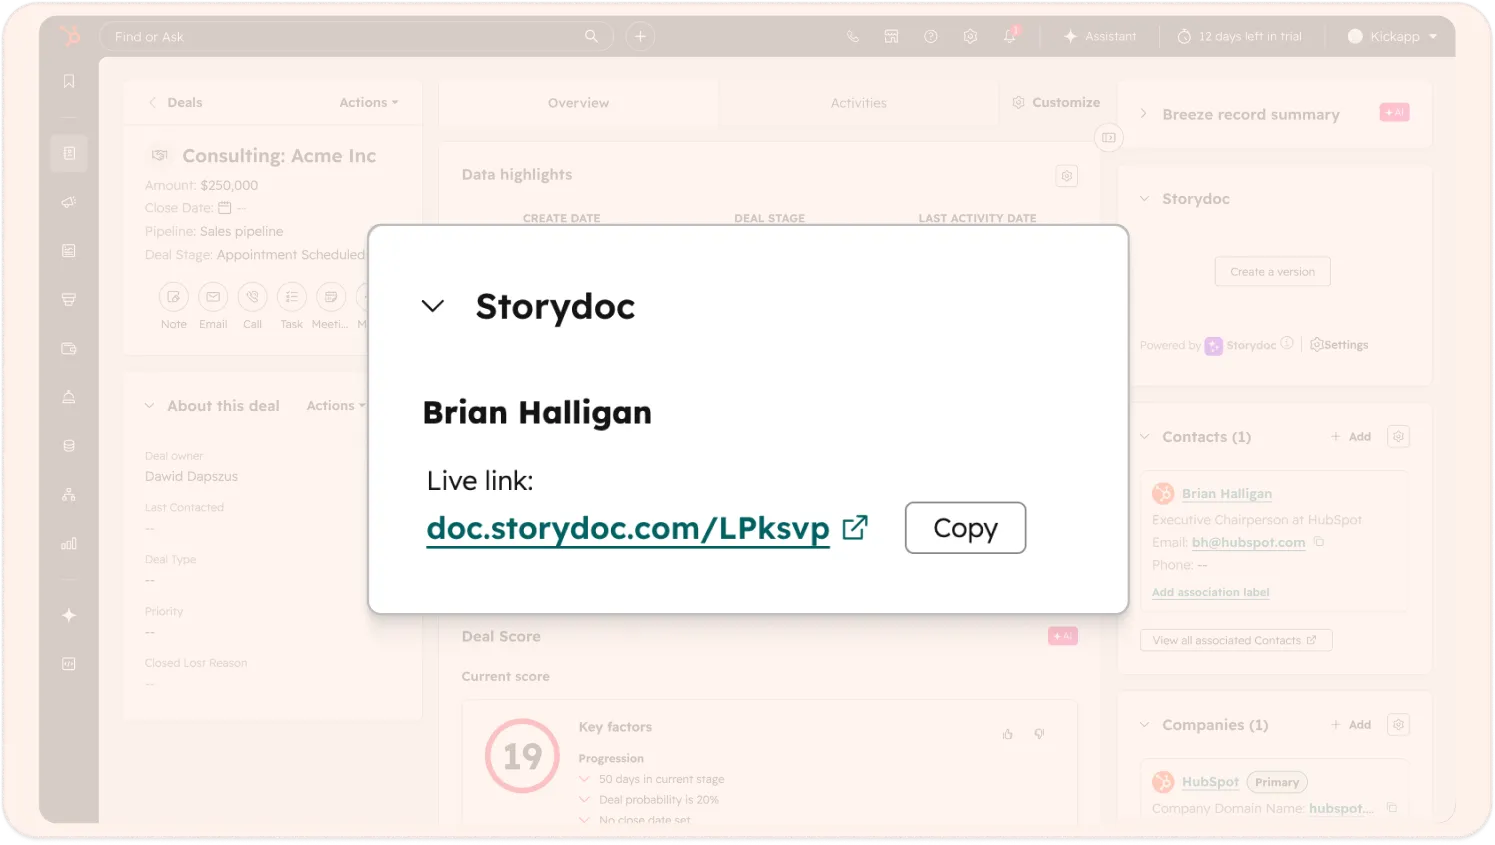Click the 12 days left in trial
Viewport: 1495px width, 845px height.
click(x=1239, y=36)
